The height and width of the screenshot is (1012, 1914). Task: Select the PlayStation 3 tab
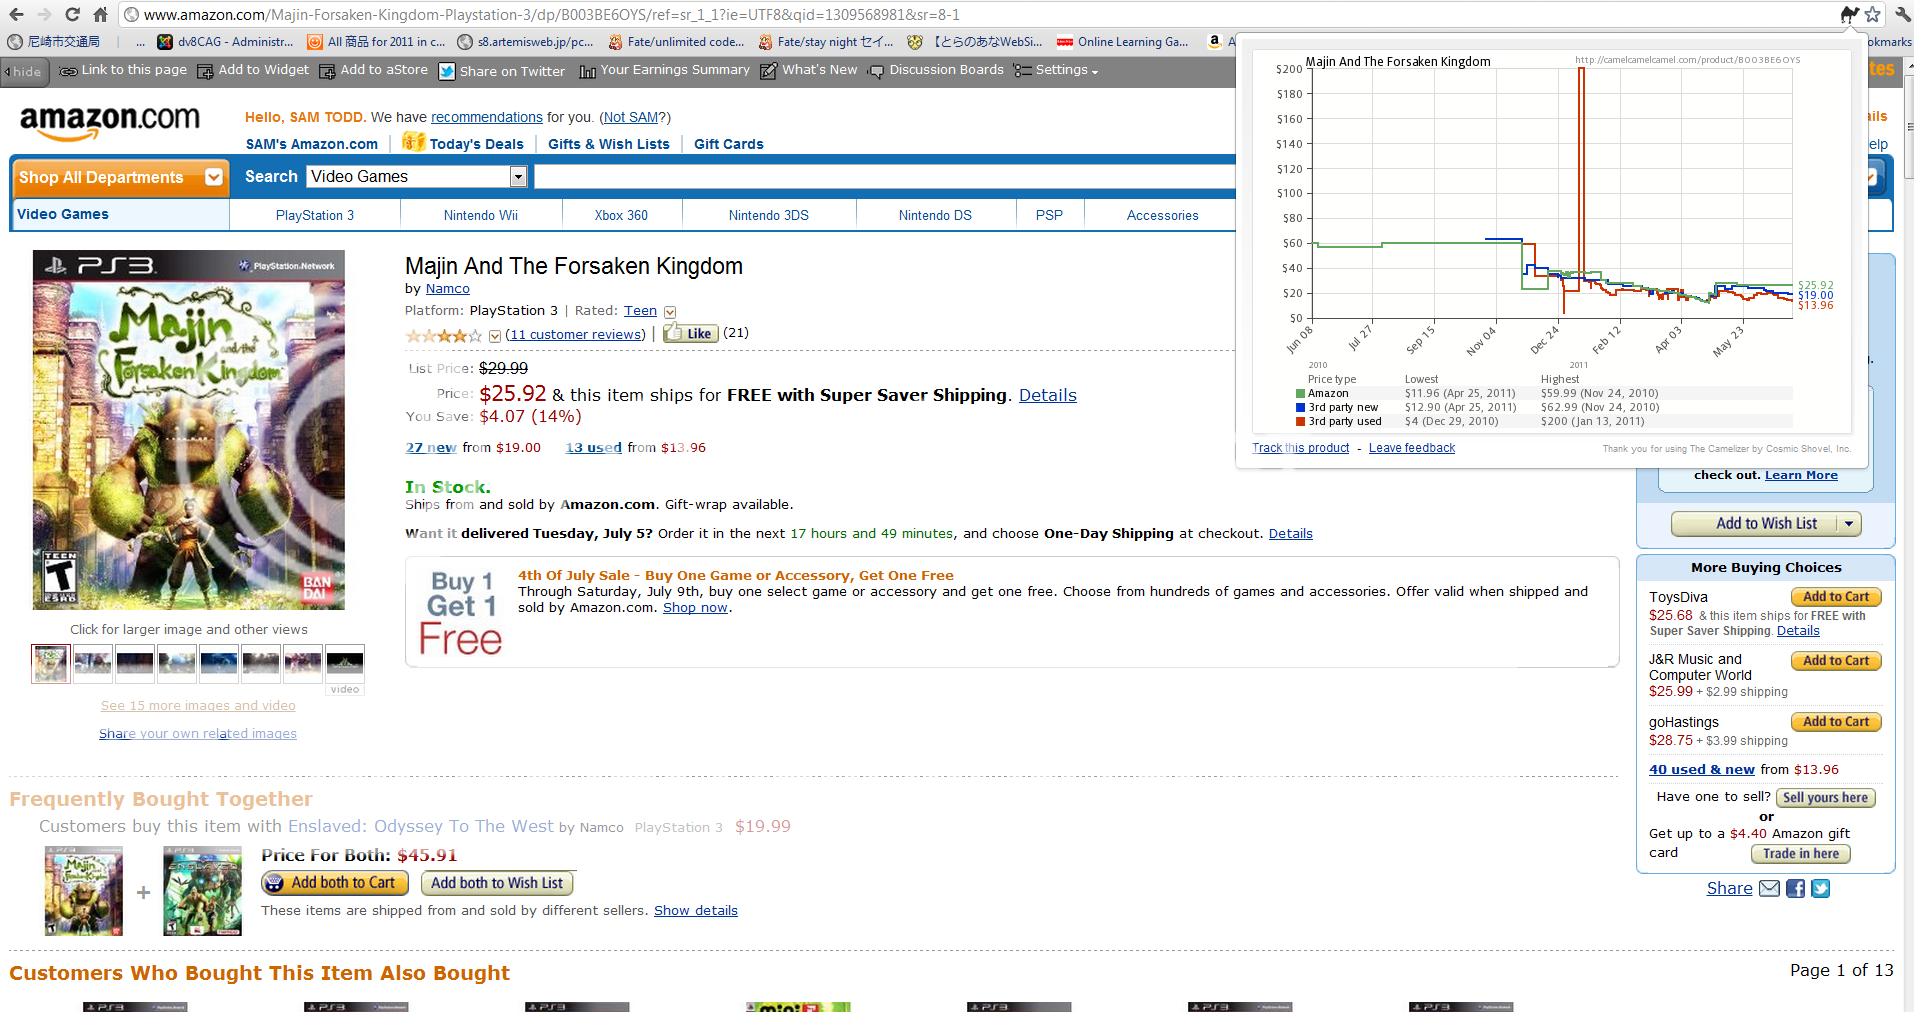315,215
